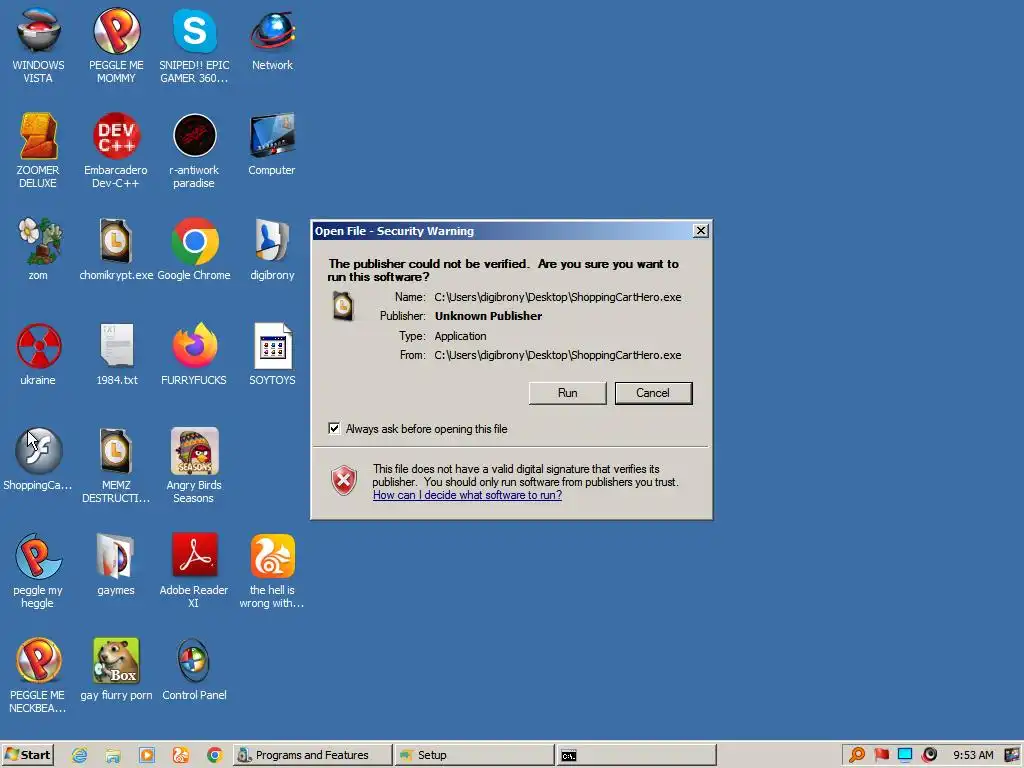Launch Google Chrome from the desktop
1024x768 pixels.
pos(194,249)
